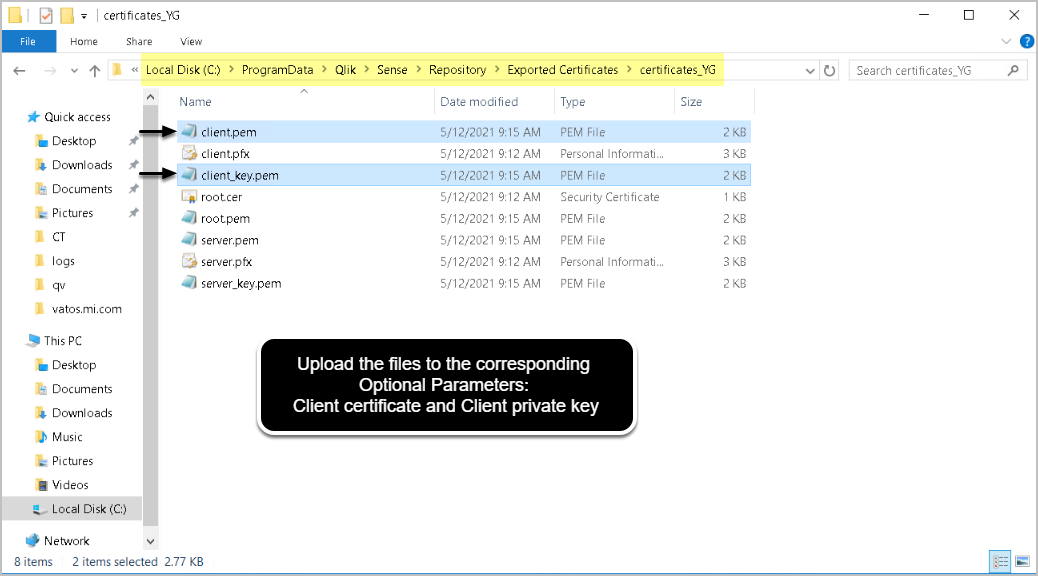
Task: Sort files by Date modified column
Action: point(479,102)
